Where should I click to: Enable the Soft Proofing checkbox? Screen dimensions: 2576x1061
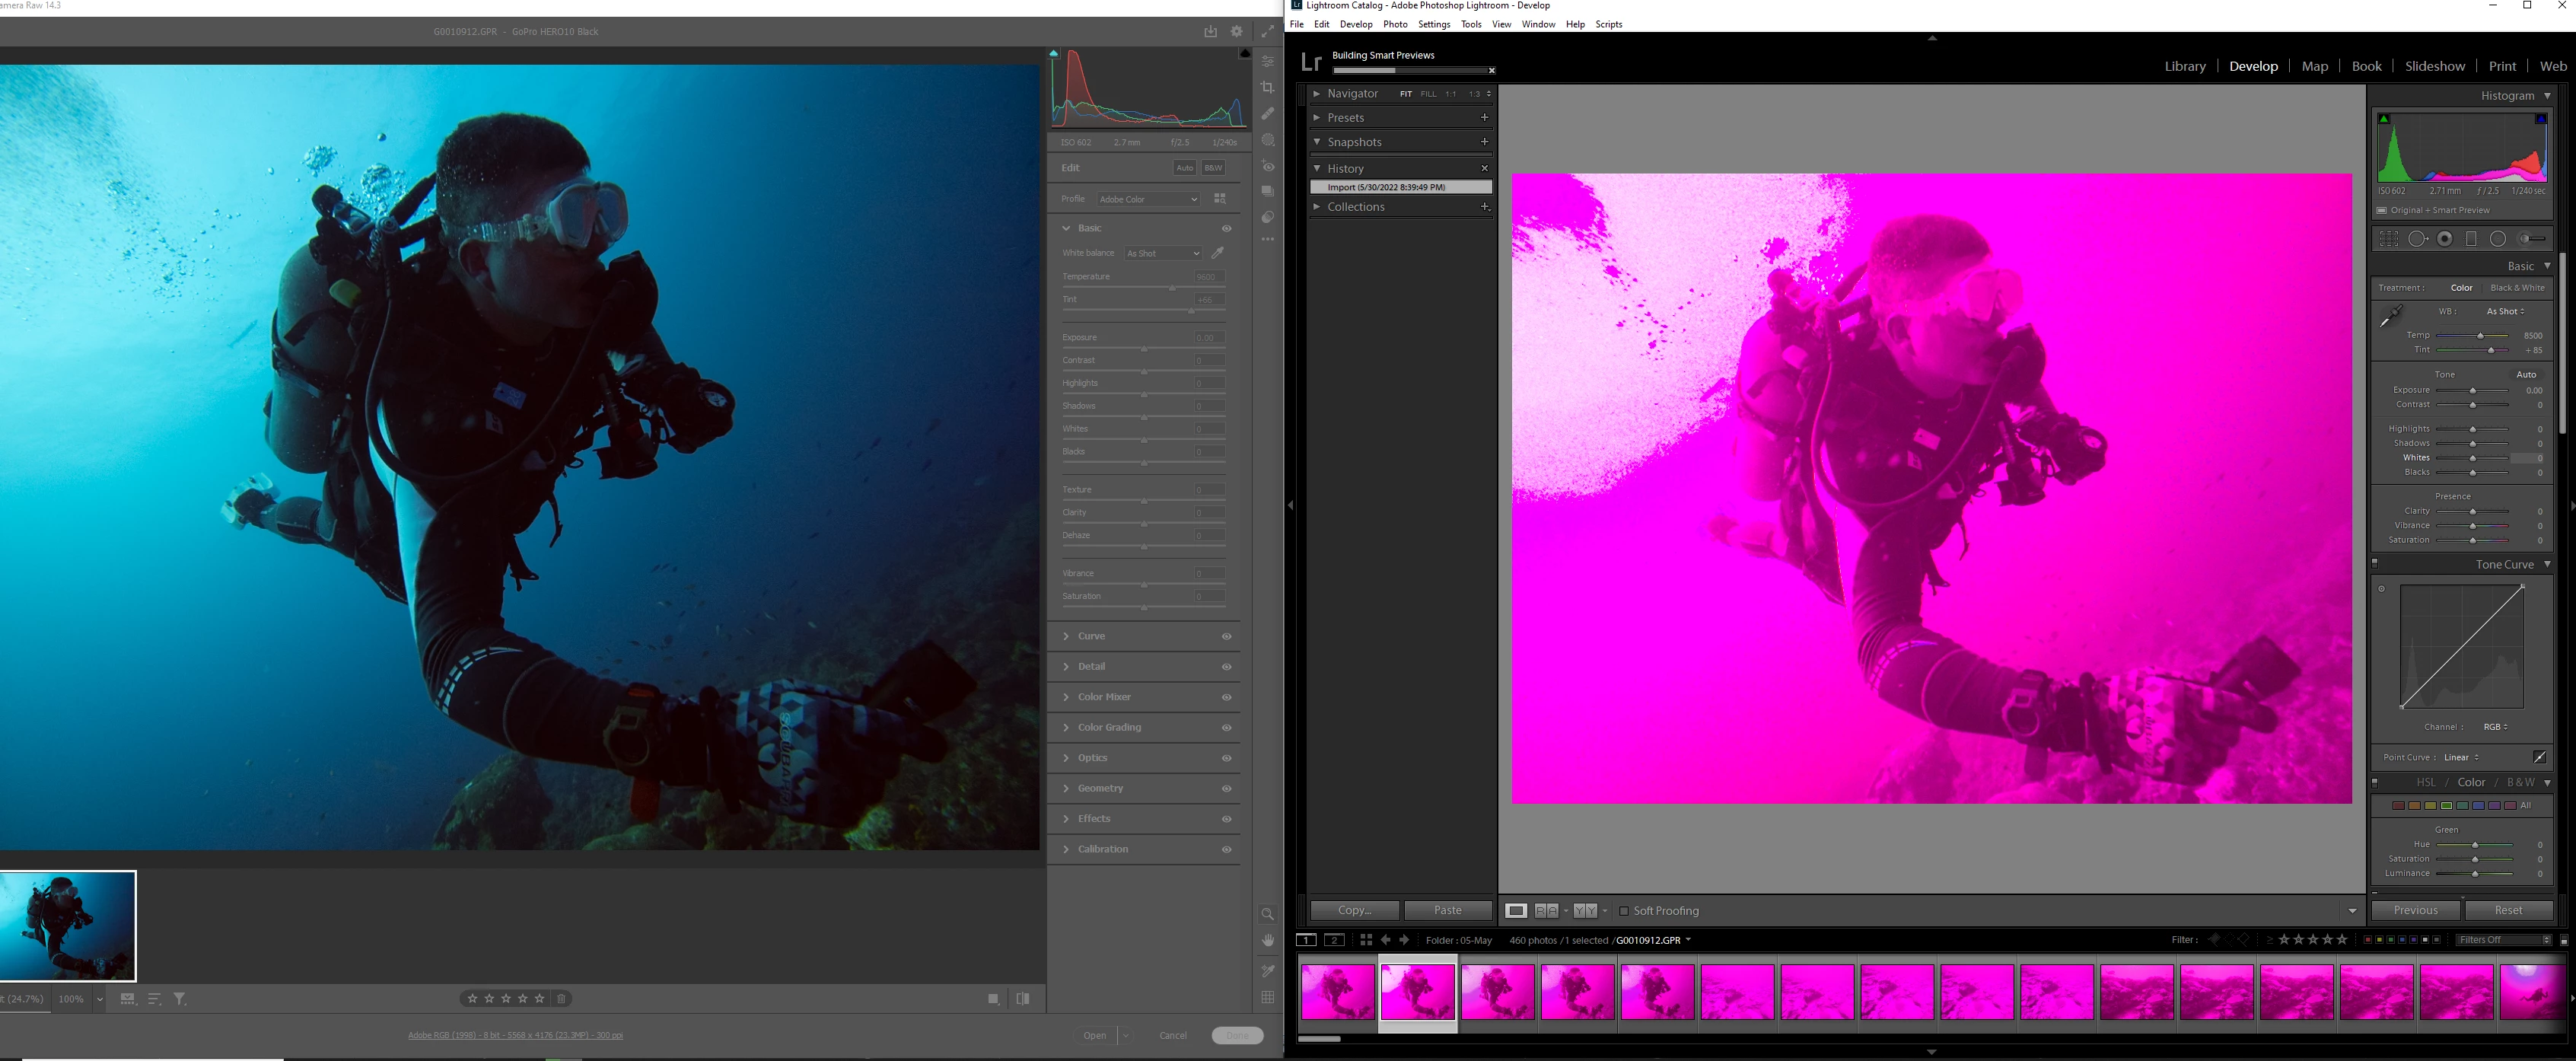(1624, 911)
